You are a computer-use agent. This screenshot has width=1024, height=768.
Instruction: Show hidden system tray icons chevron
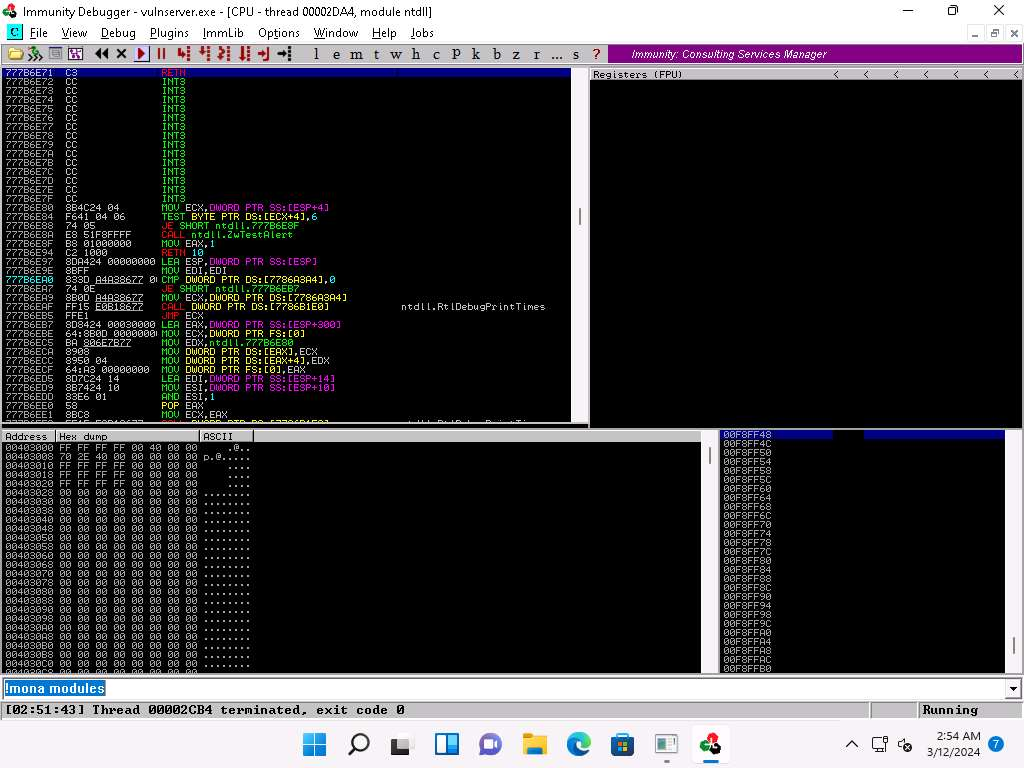point(852,744)
